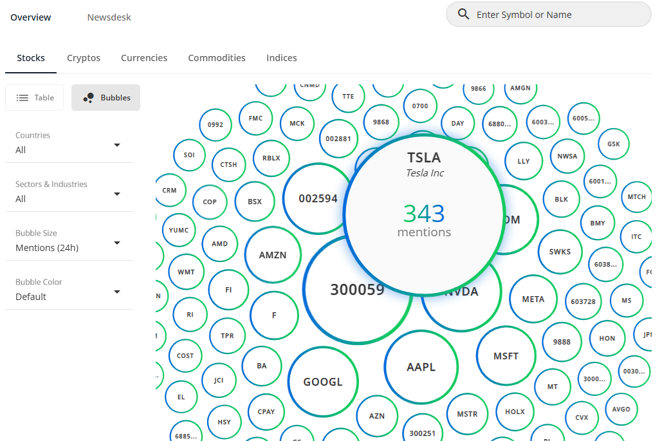The width and height of the screenshot is (660, 441).
Task: Switch to the Cryptos tab
Action: (83, 58)
